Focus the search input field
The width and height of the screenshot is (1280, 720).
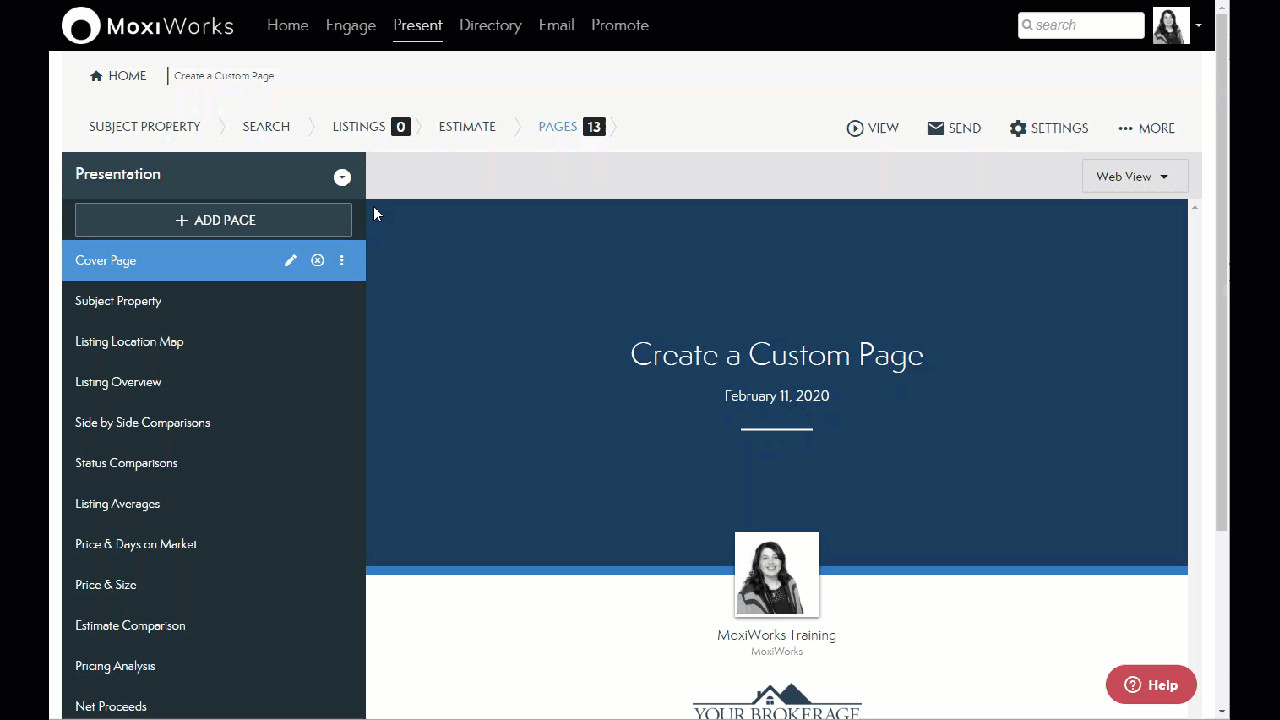pyautogui.click(x=1081, y=25)
